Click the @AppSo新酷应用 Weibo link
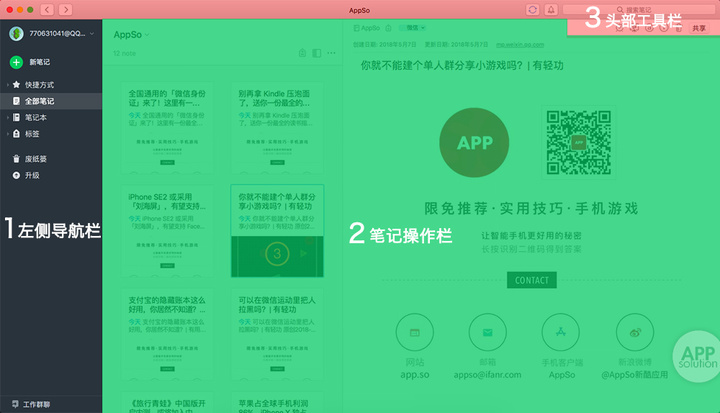The image size is (720, 413). (x=635, y=374)
